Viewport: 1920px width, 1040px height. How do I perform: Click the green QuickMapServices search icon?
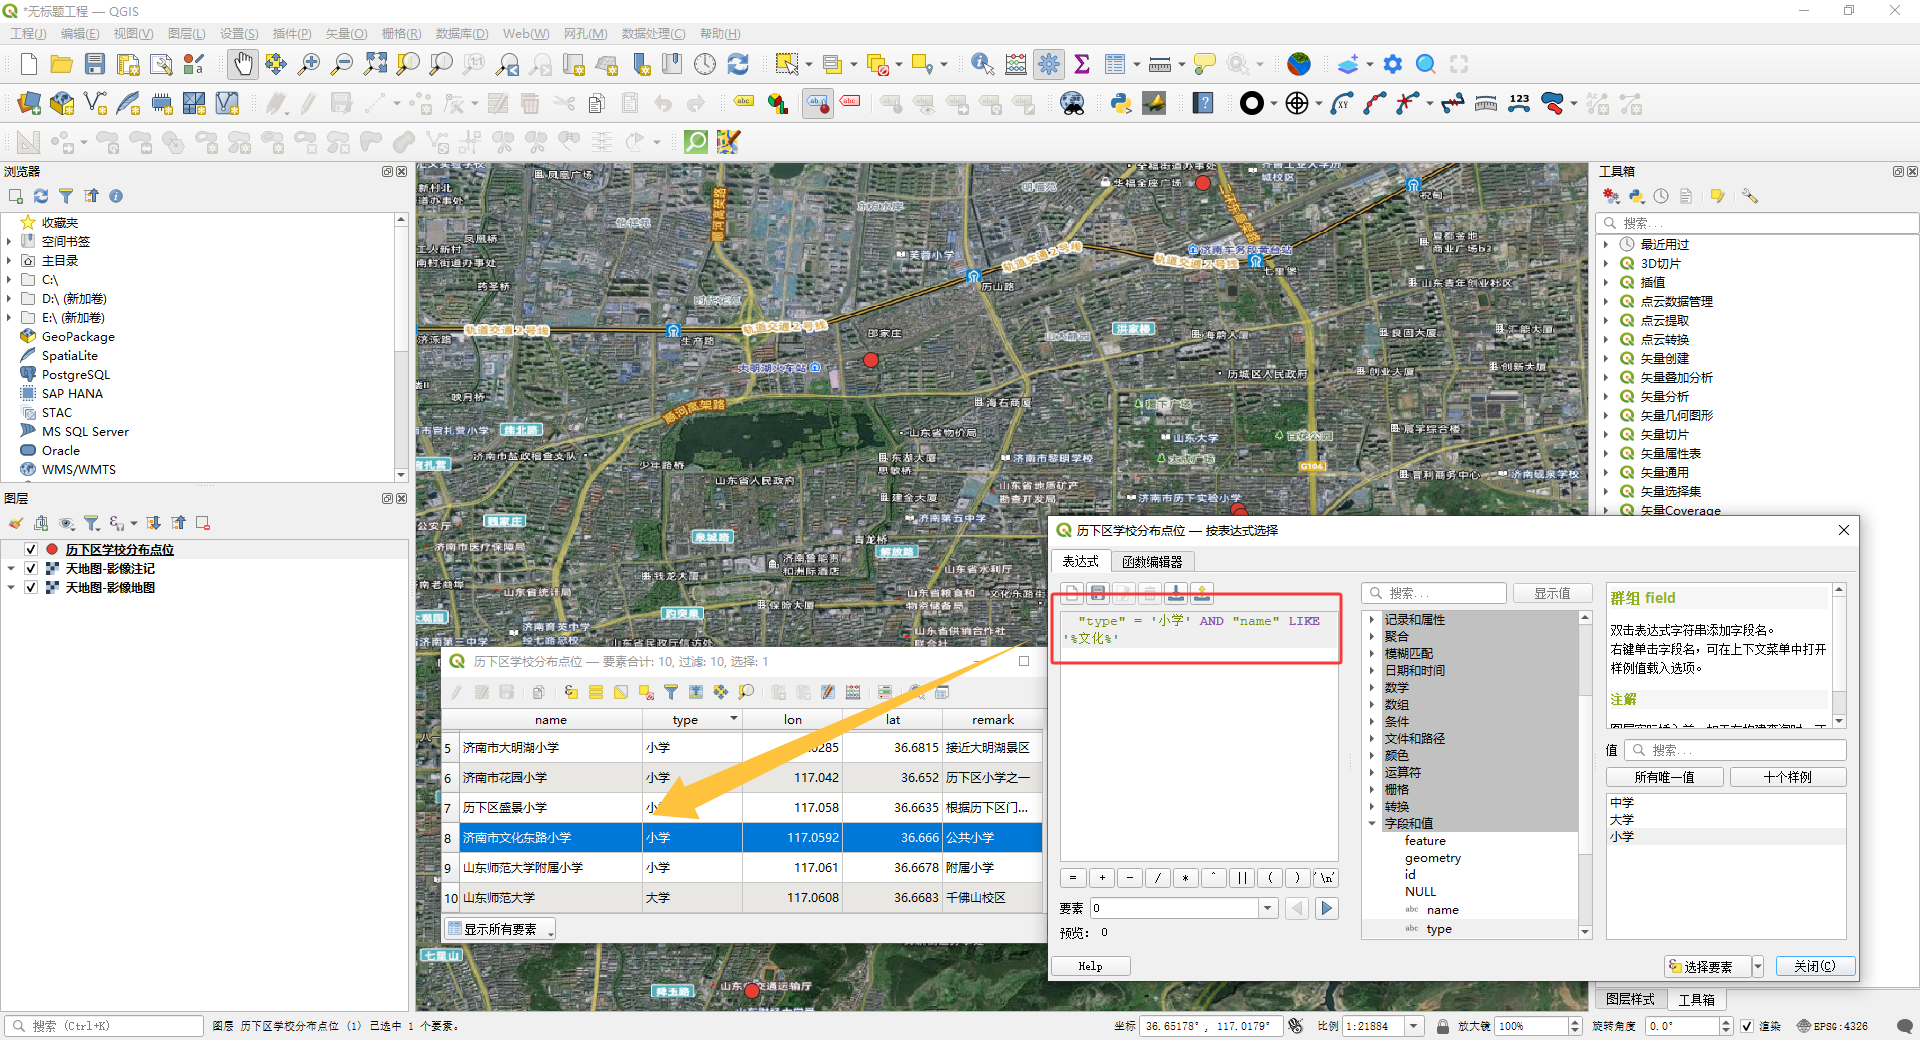[695, 141]
